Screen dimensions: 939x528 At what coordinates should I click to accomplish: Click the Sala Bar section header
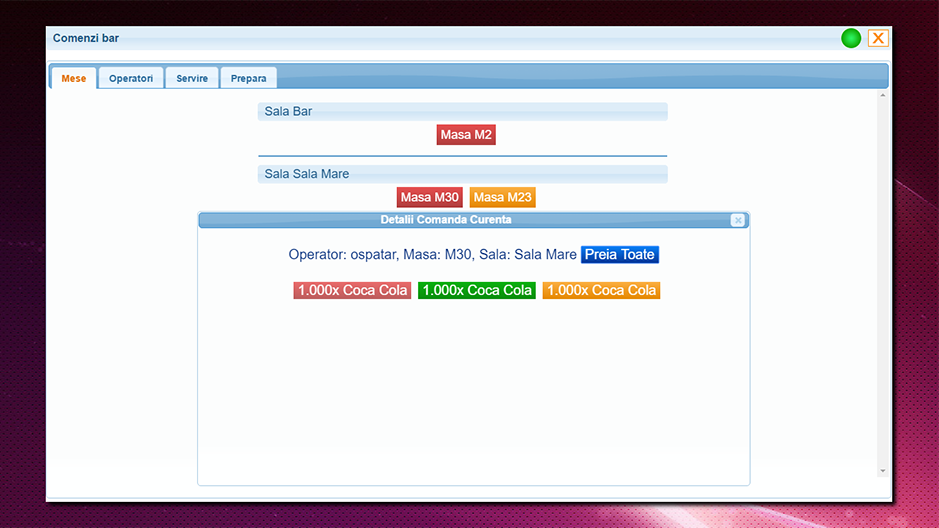click(462, 111)
